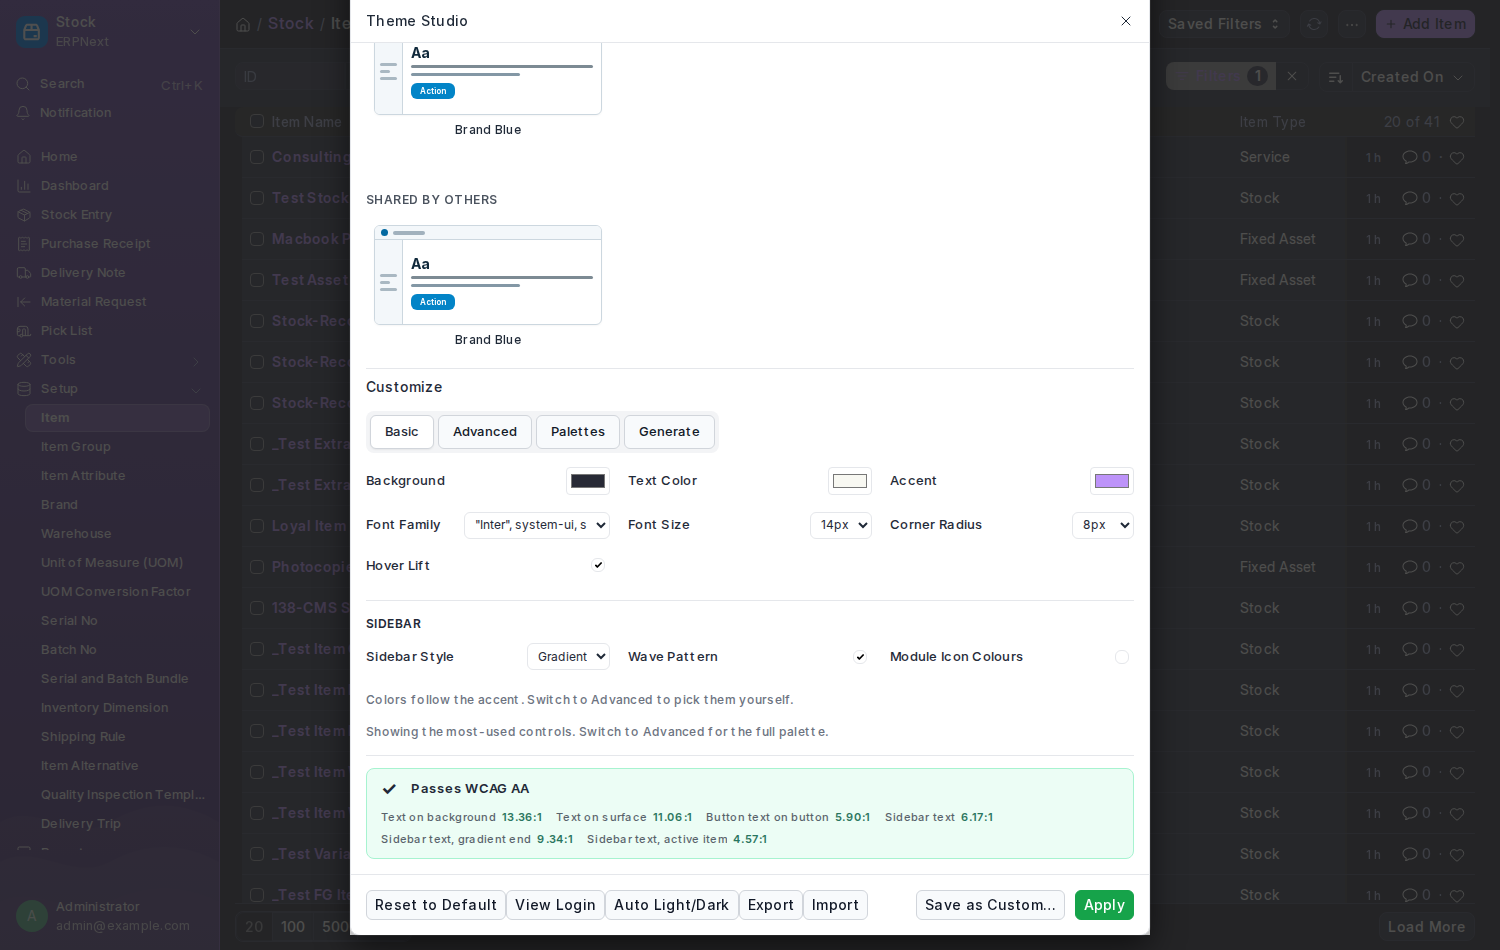Click the Setup icon in sidebar

click(24, 389)
